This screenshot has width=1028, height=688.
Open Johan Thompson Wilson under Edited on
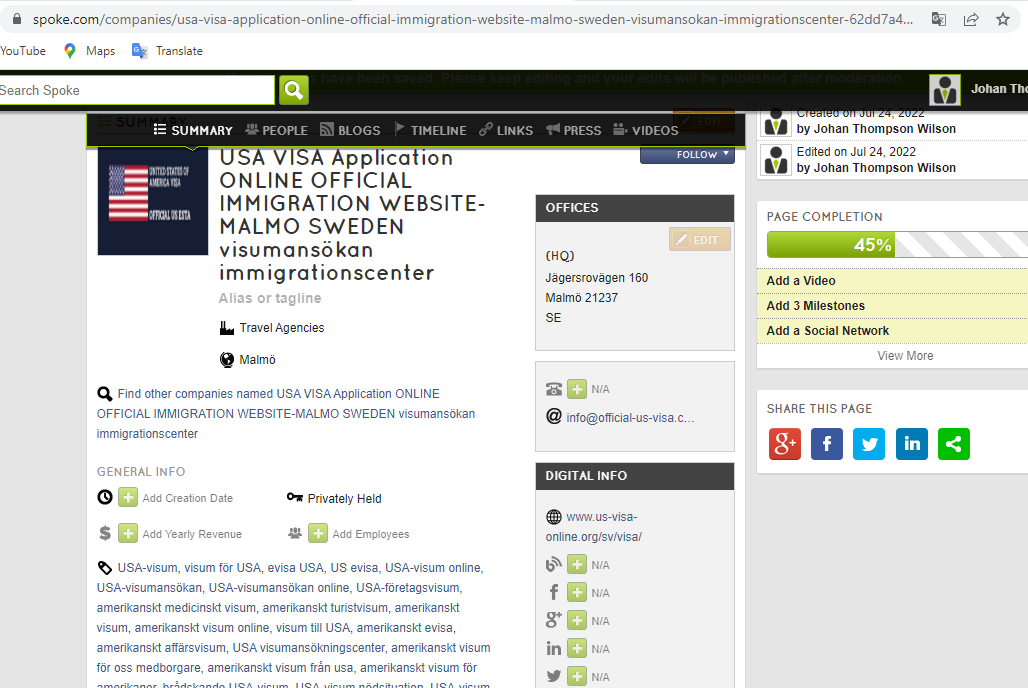(x=884, y=168)
